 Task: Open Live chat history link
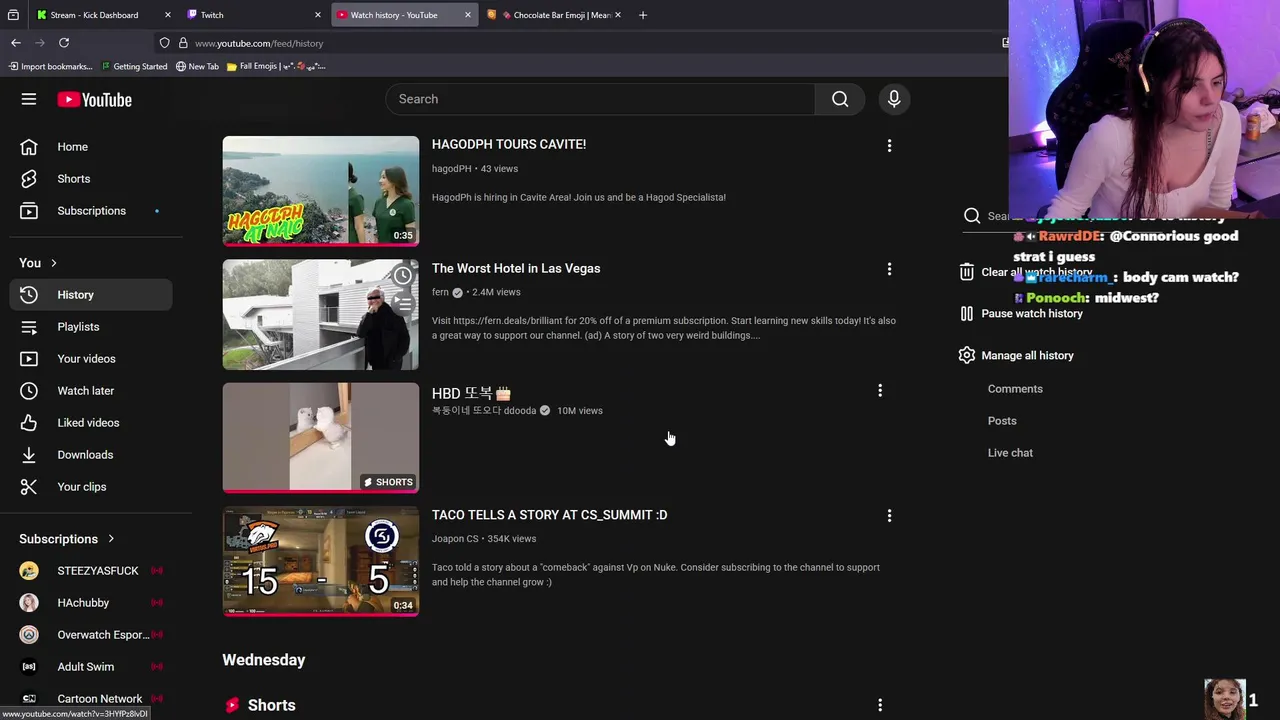pyautogui.click(x=1010, y=453)
